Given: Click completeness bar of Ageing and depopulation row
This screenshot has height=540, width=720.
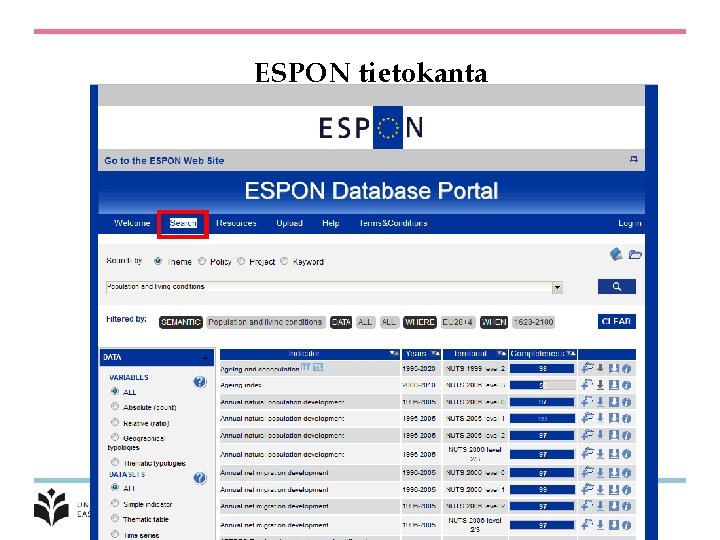Looking at the screenshot, I should pos(542,368).
